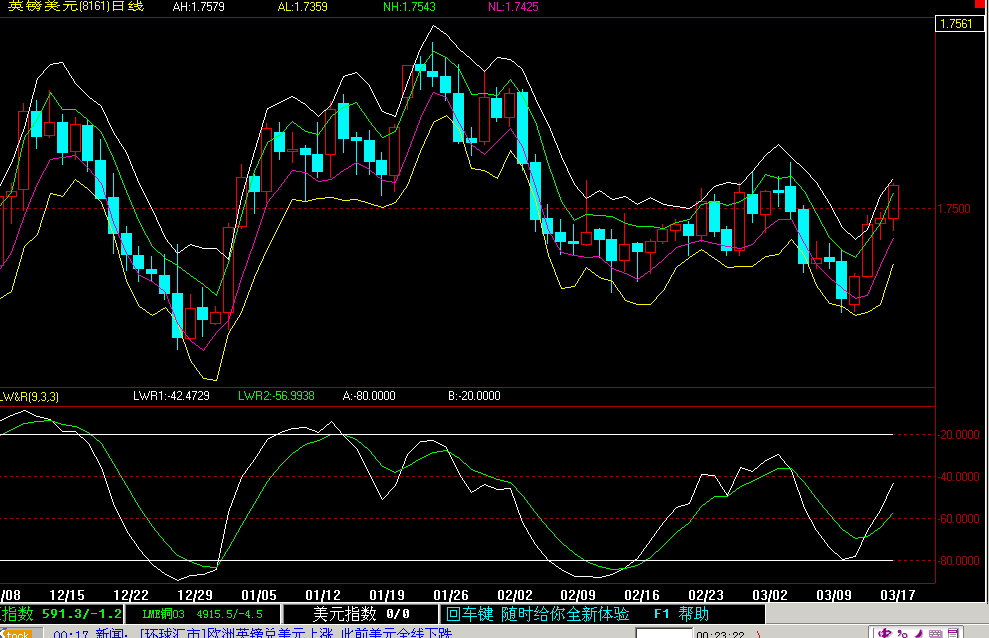
Task: Open the LW&R(9,3,3) indicator label
Action: pos(30,397)
